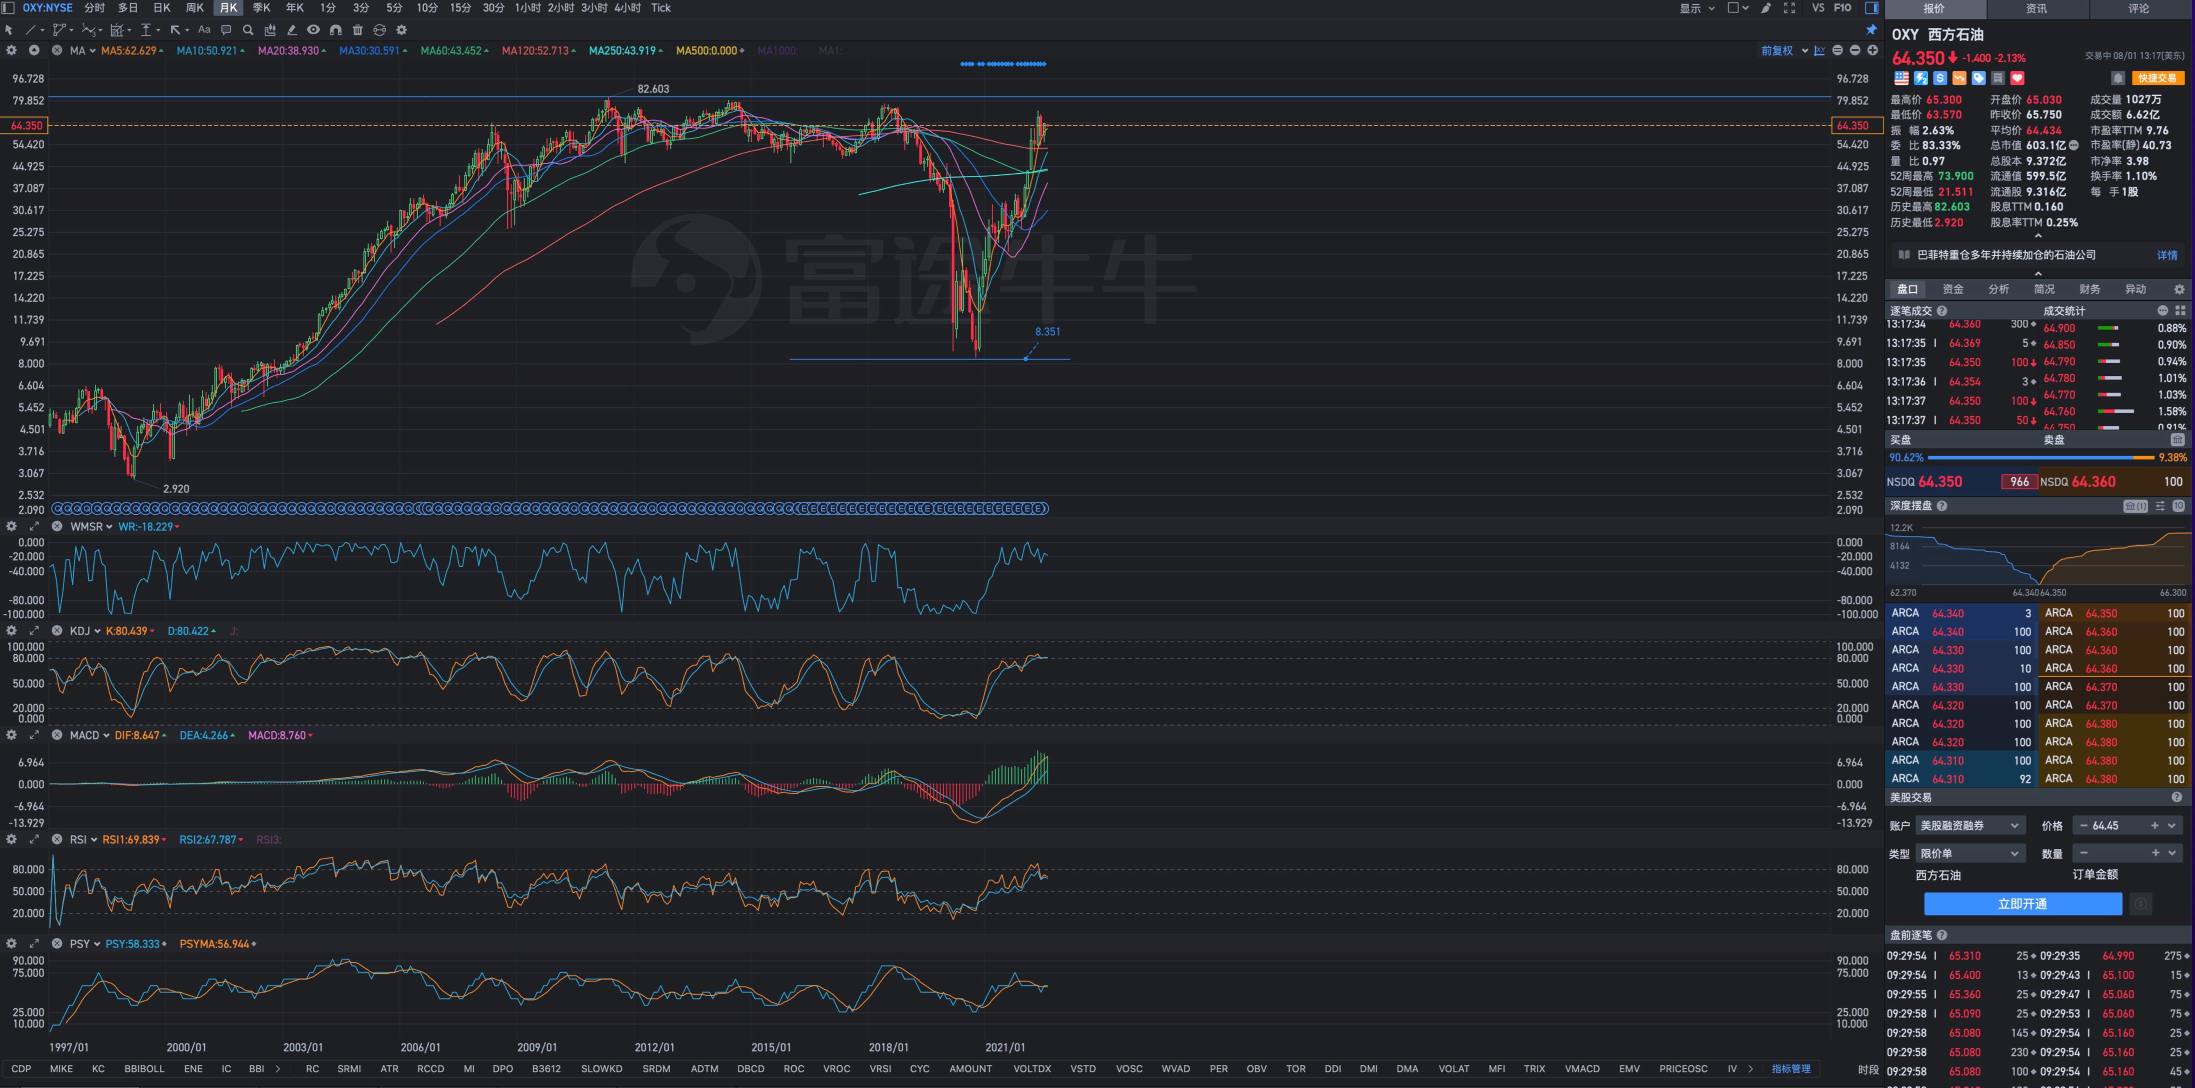This screenshot has width=2195, height=1088.
Task: Add a comment bubble annotation
Action: coord(226,30)
